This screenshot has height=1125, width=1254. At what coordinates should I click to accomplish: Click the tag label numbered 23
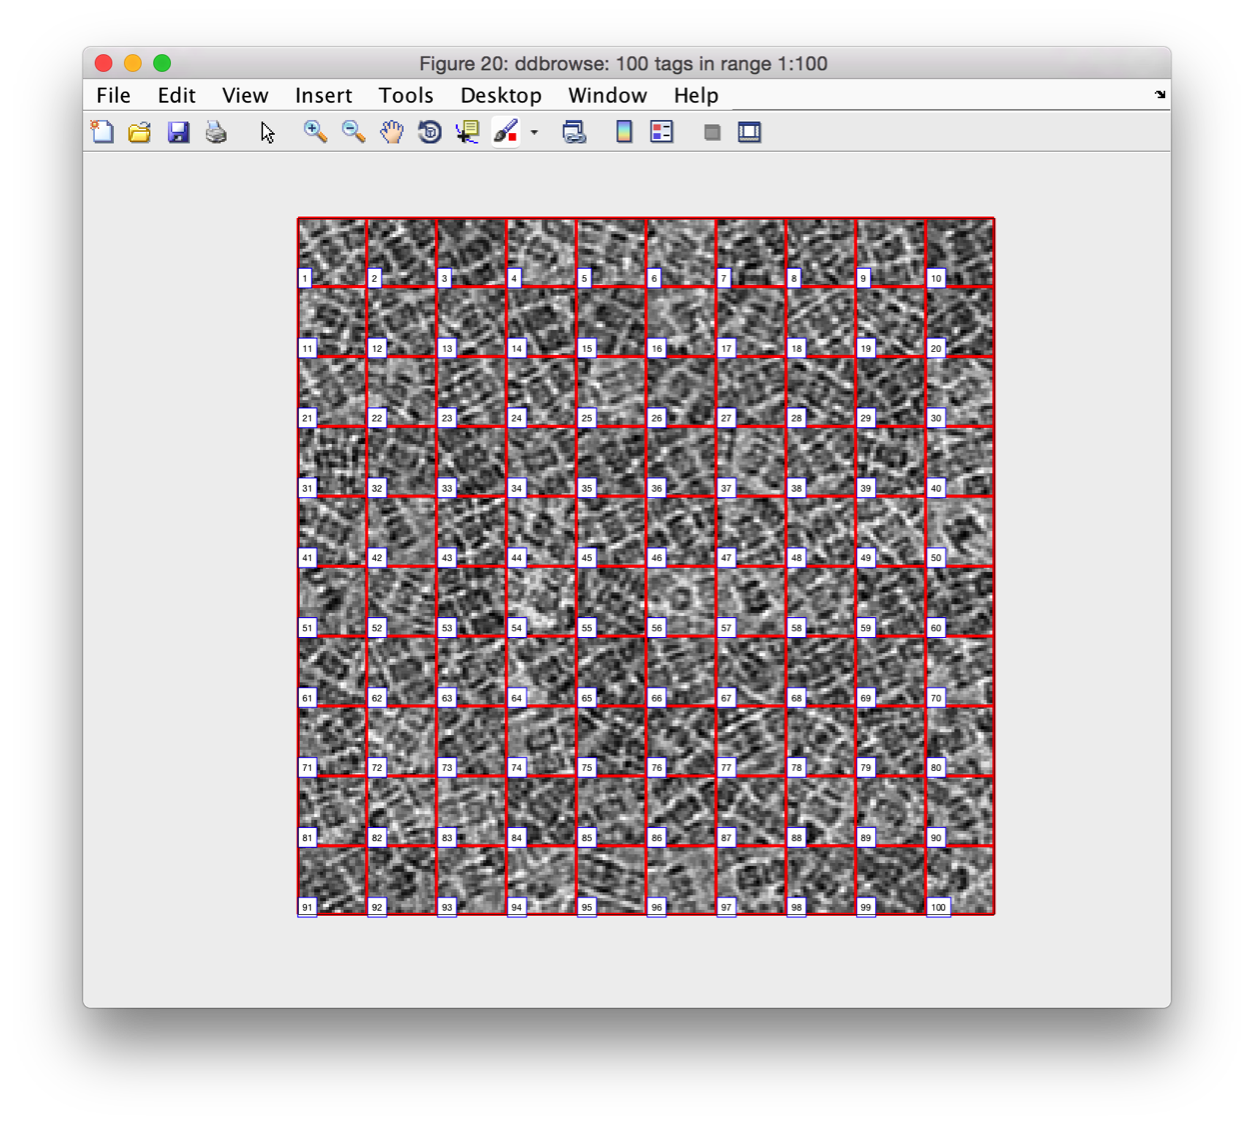coord(447,418)
